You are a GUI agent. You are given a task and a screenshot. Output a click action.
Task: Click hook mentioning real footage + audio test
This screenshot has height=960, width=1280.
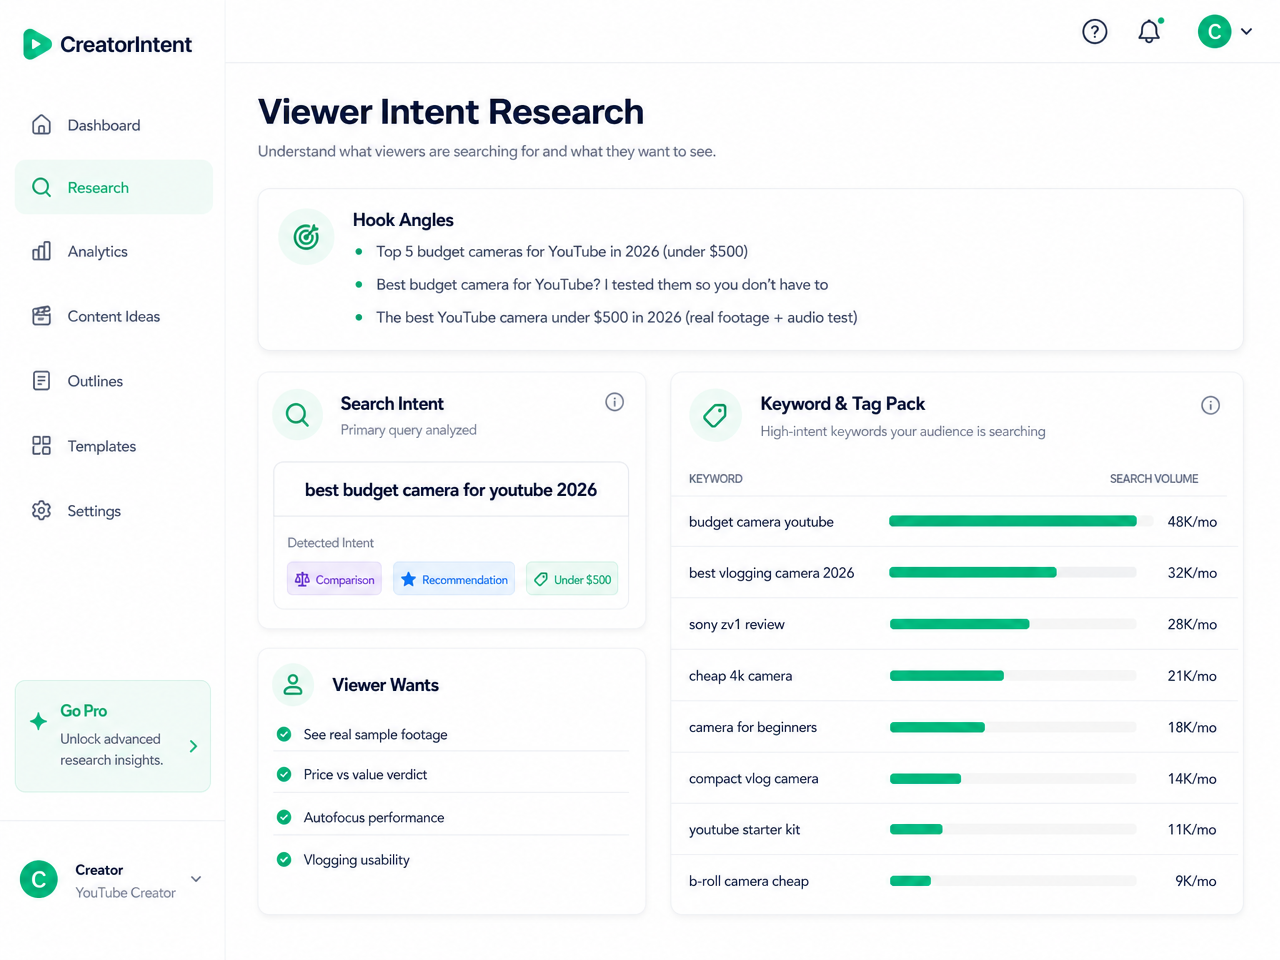click(617, 317)
